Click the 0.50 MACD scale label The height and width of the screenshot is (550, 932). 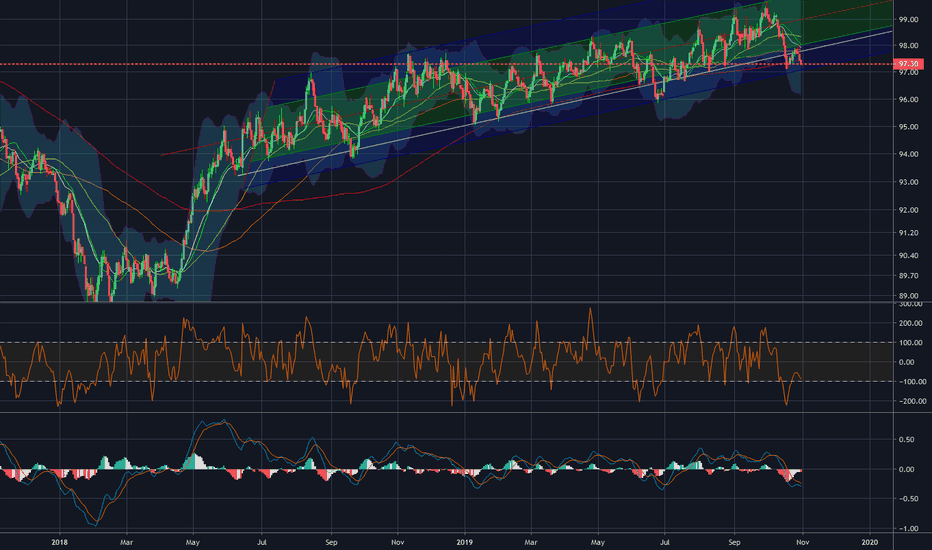[906, 440]
